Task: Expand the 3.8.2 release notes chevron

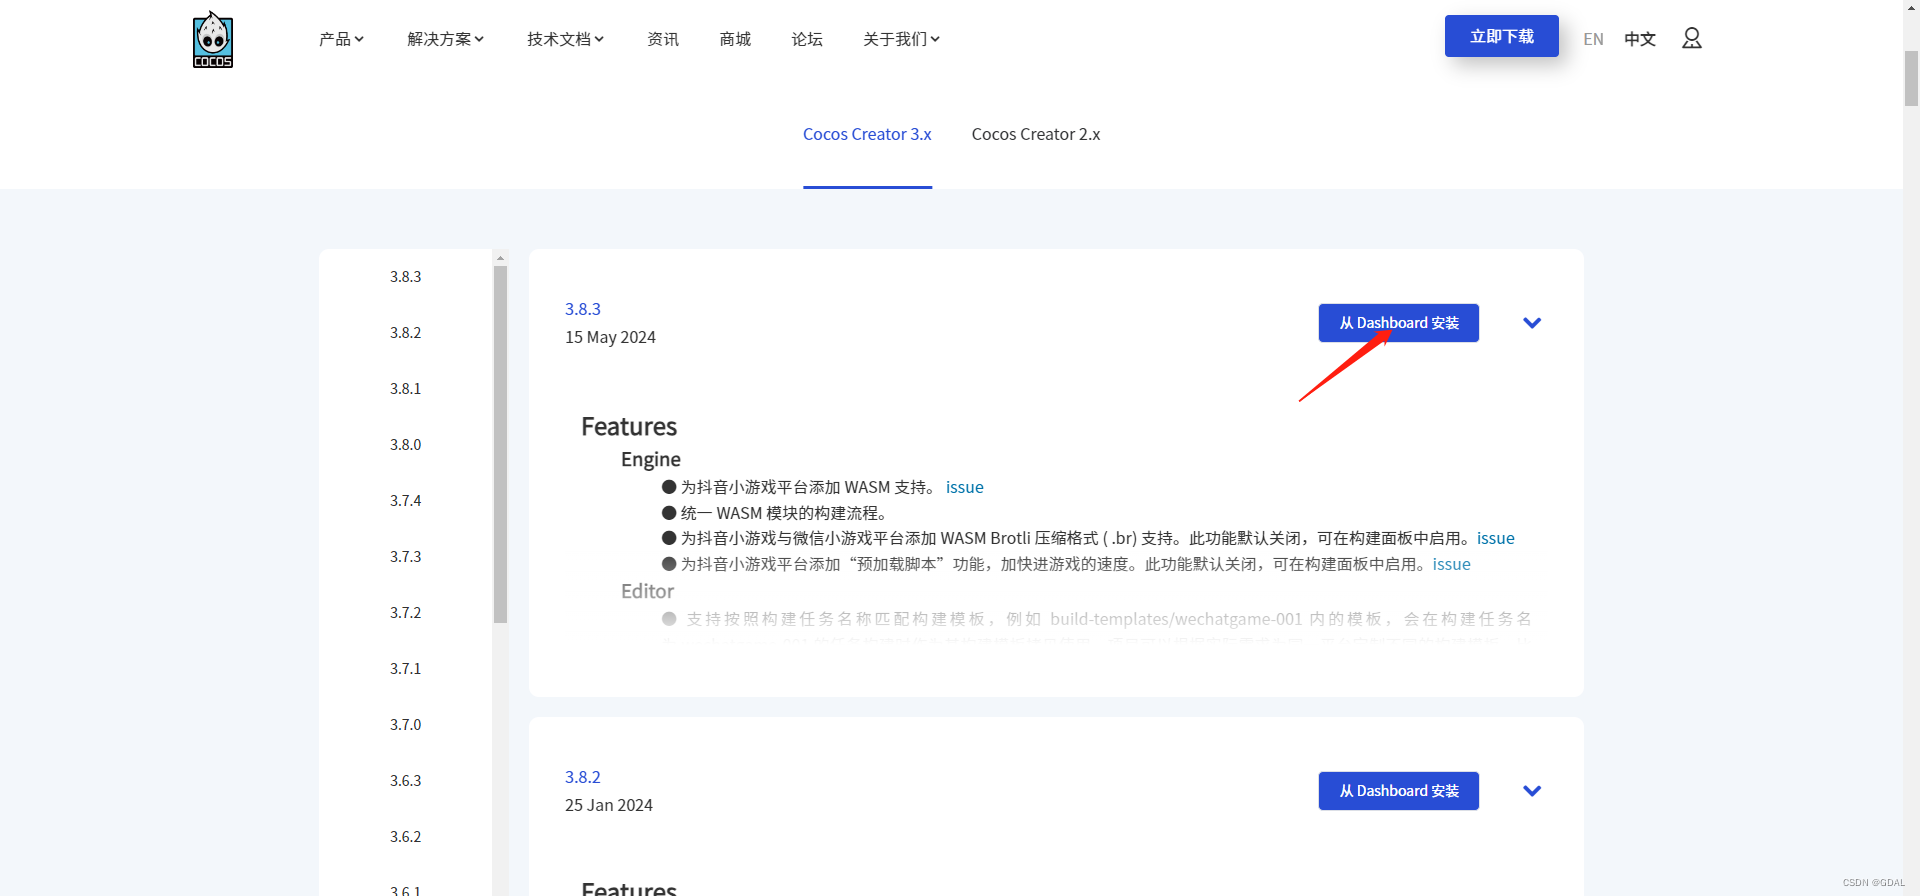Action: point(1531,791)
